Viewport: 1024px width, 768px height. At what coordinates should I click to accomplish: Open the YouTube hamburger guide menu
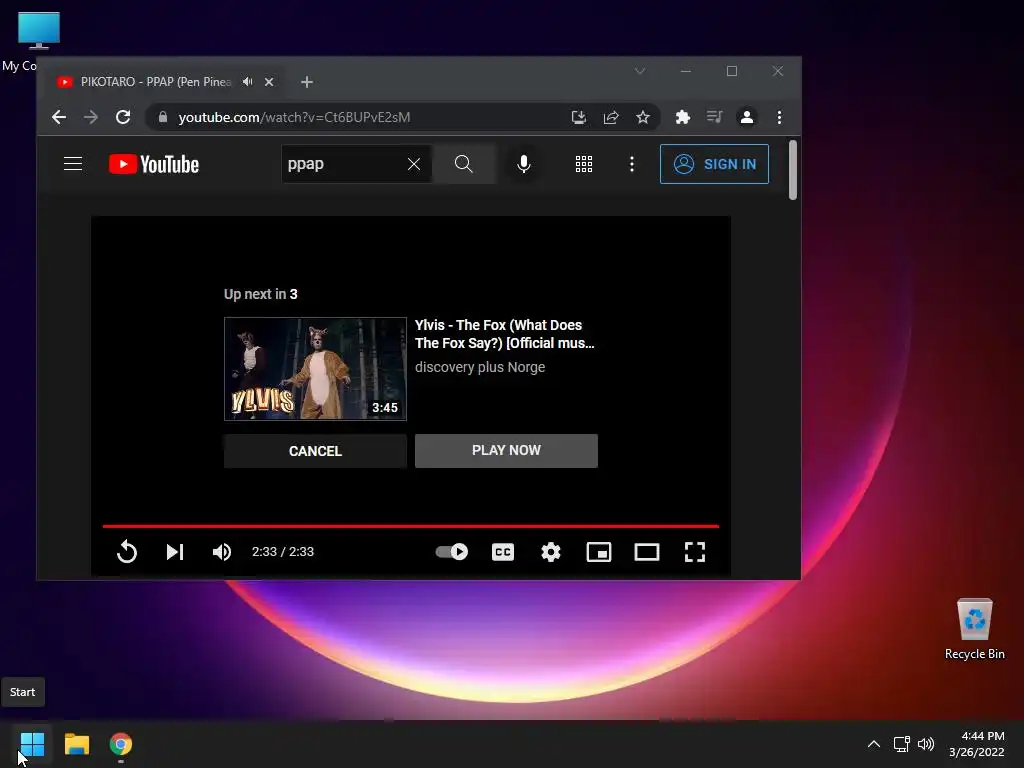click(x=73, y=164)
